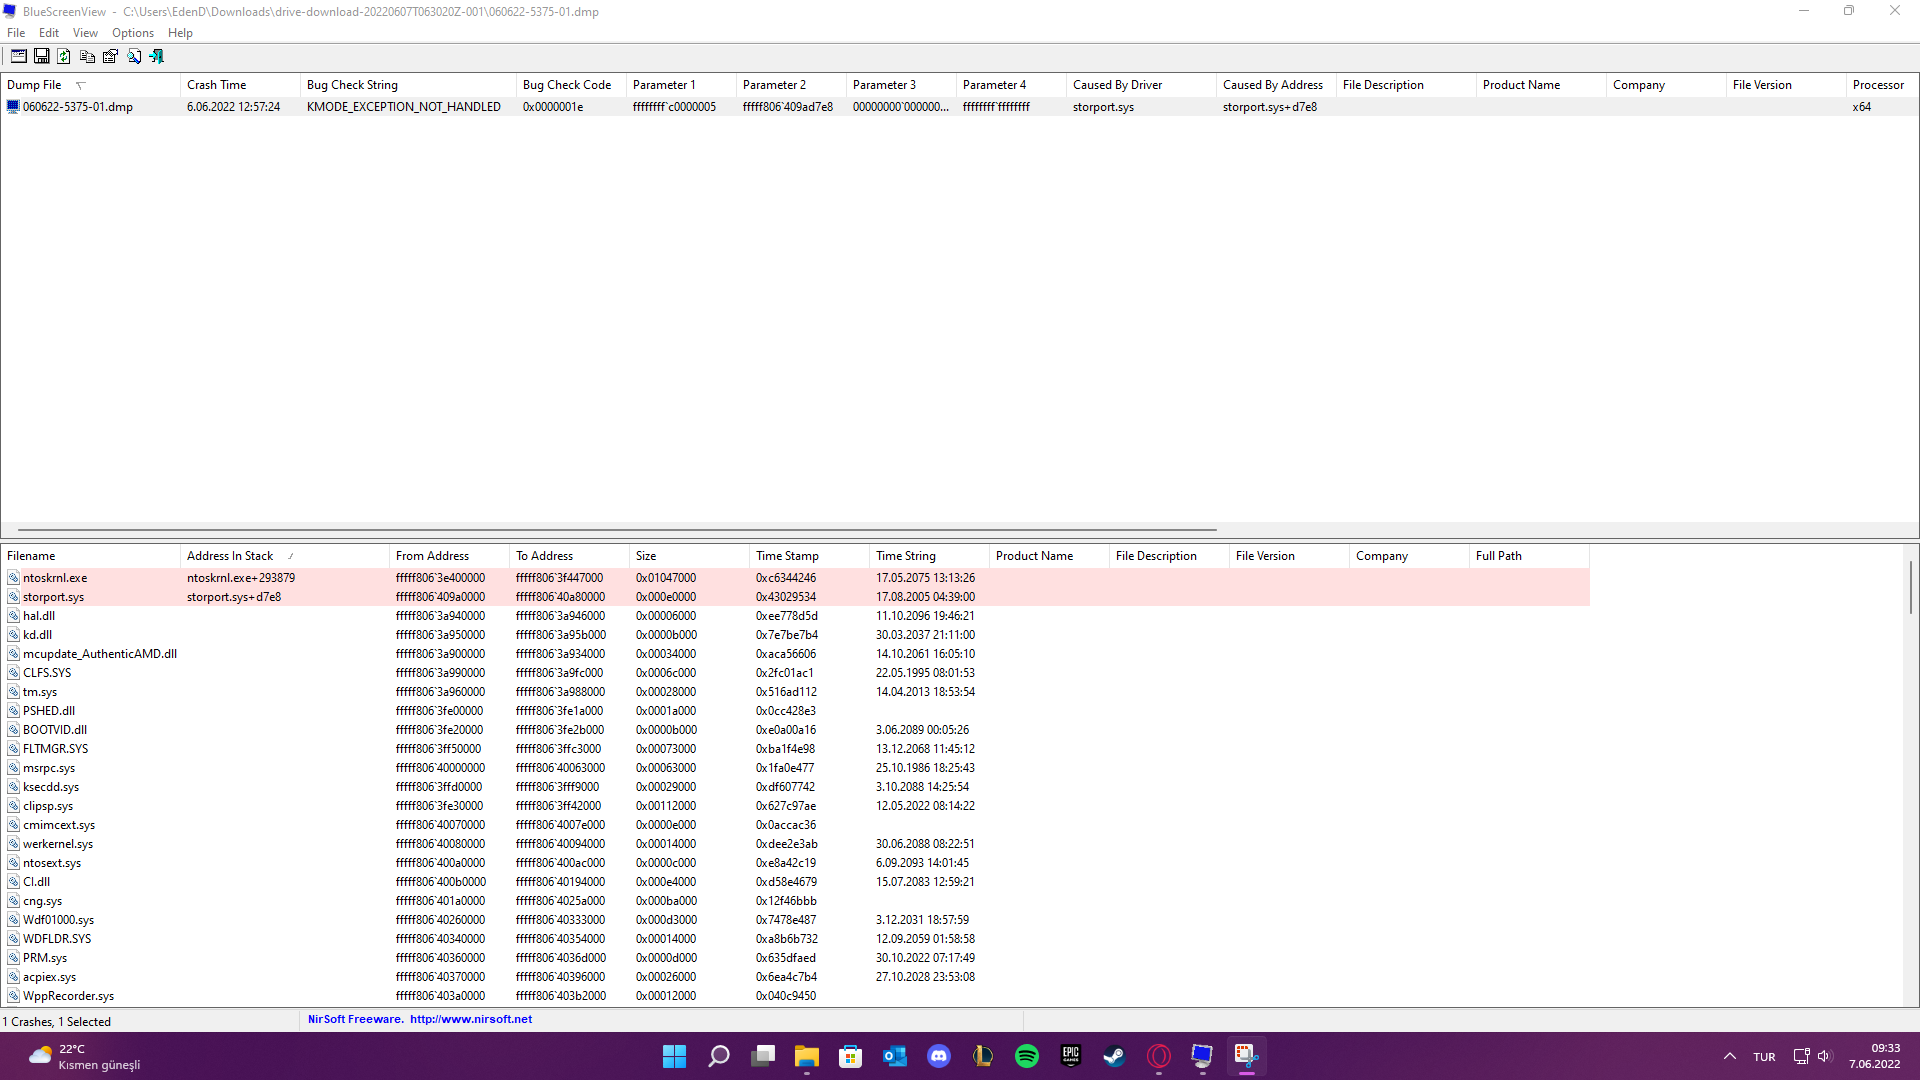
Task: Select the 060622-5375-01.dmp crash row
Action: click(78, 107)
